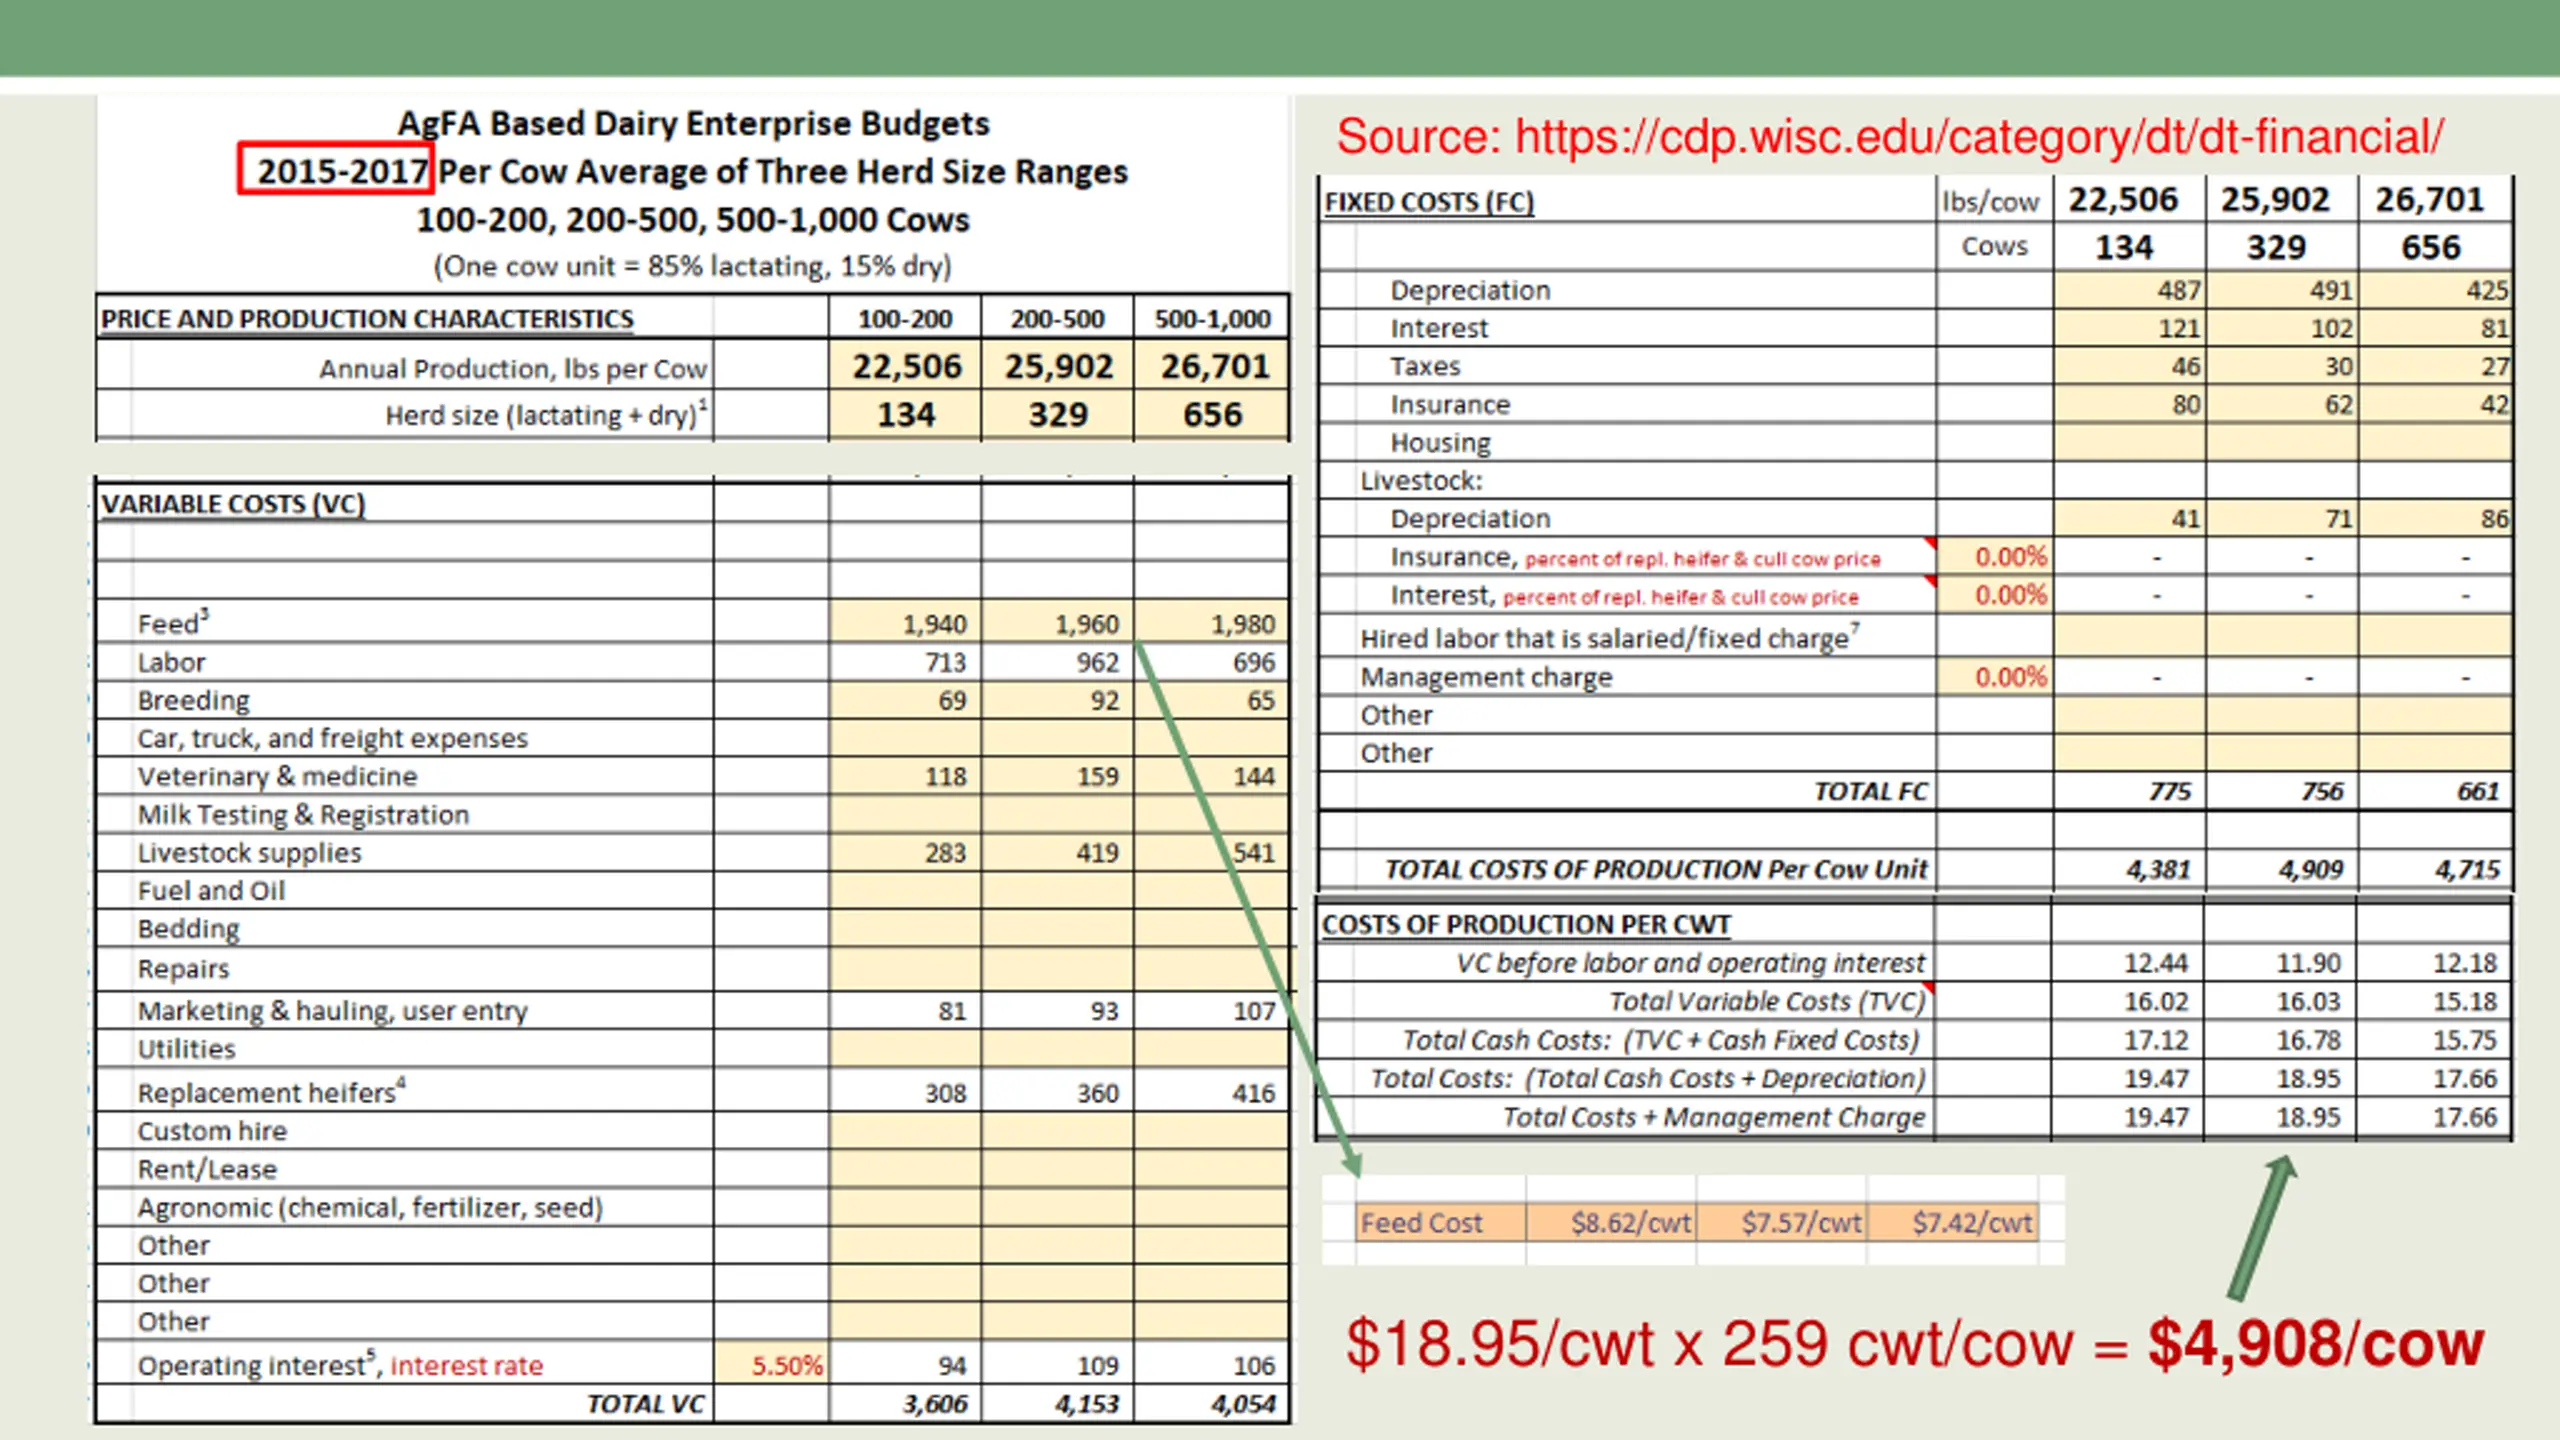Screen dimensions: 2560x1440
Task: Click the 'AgFA Based Dairy Enterprise Budgets' title
Action: [x=693, y=123]
